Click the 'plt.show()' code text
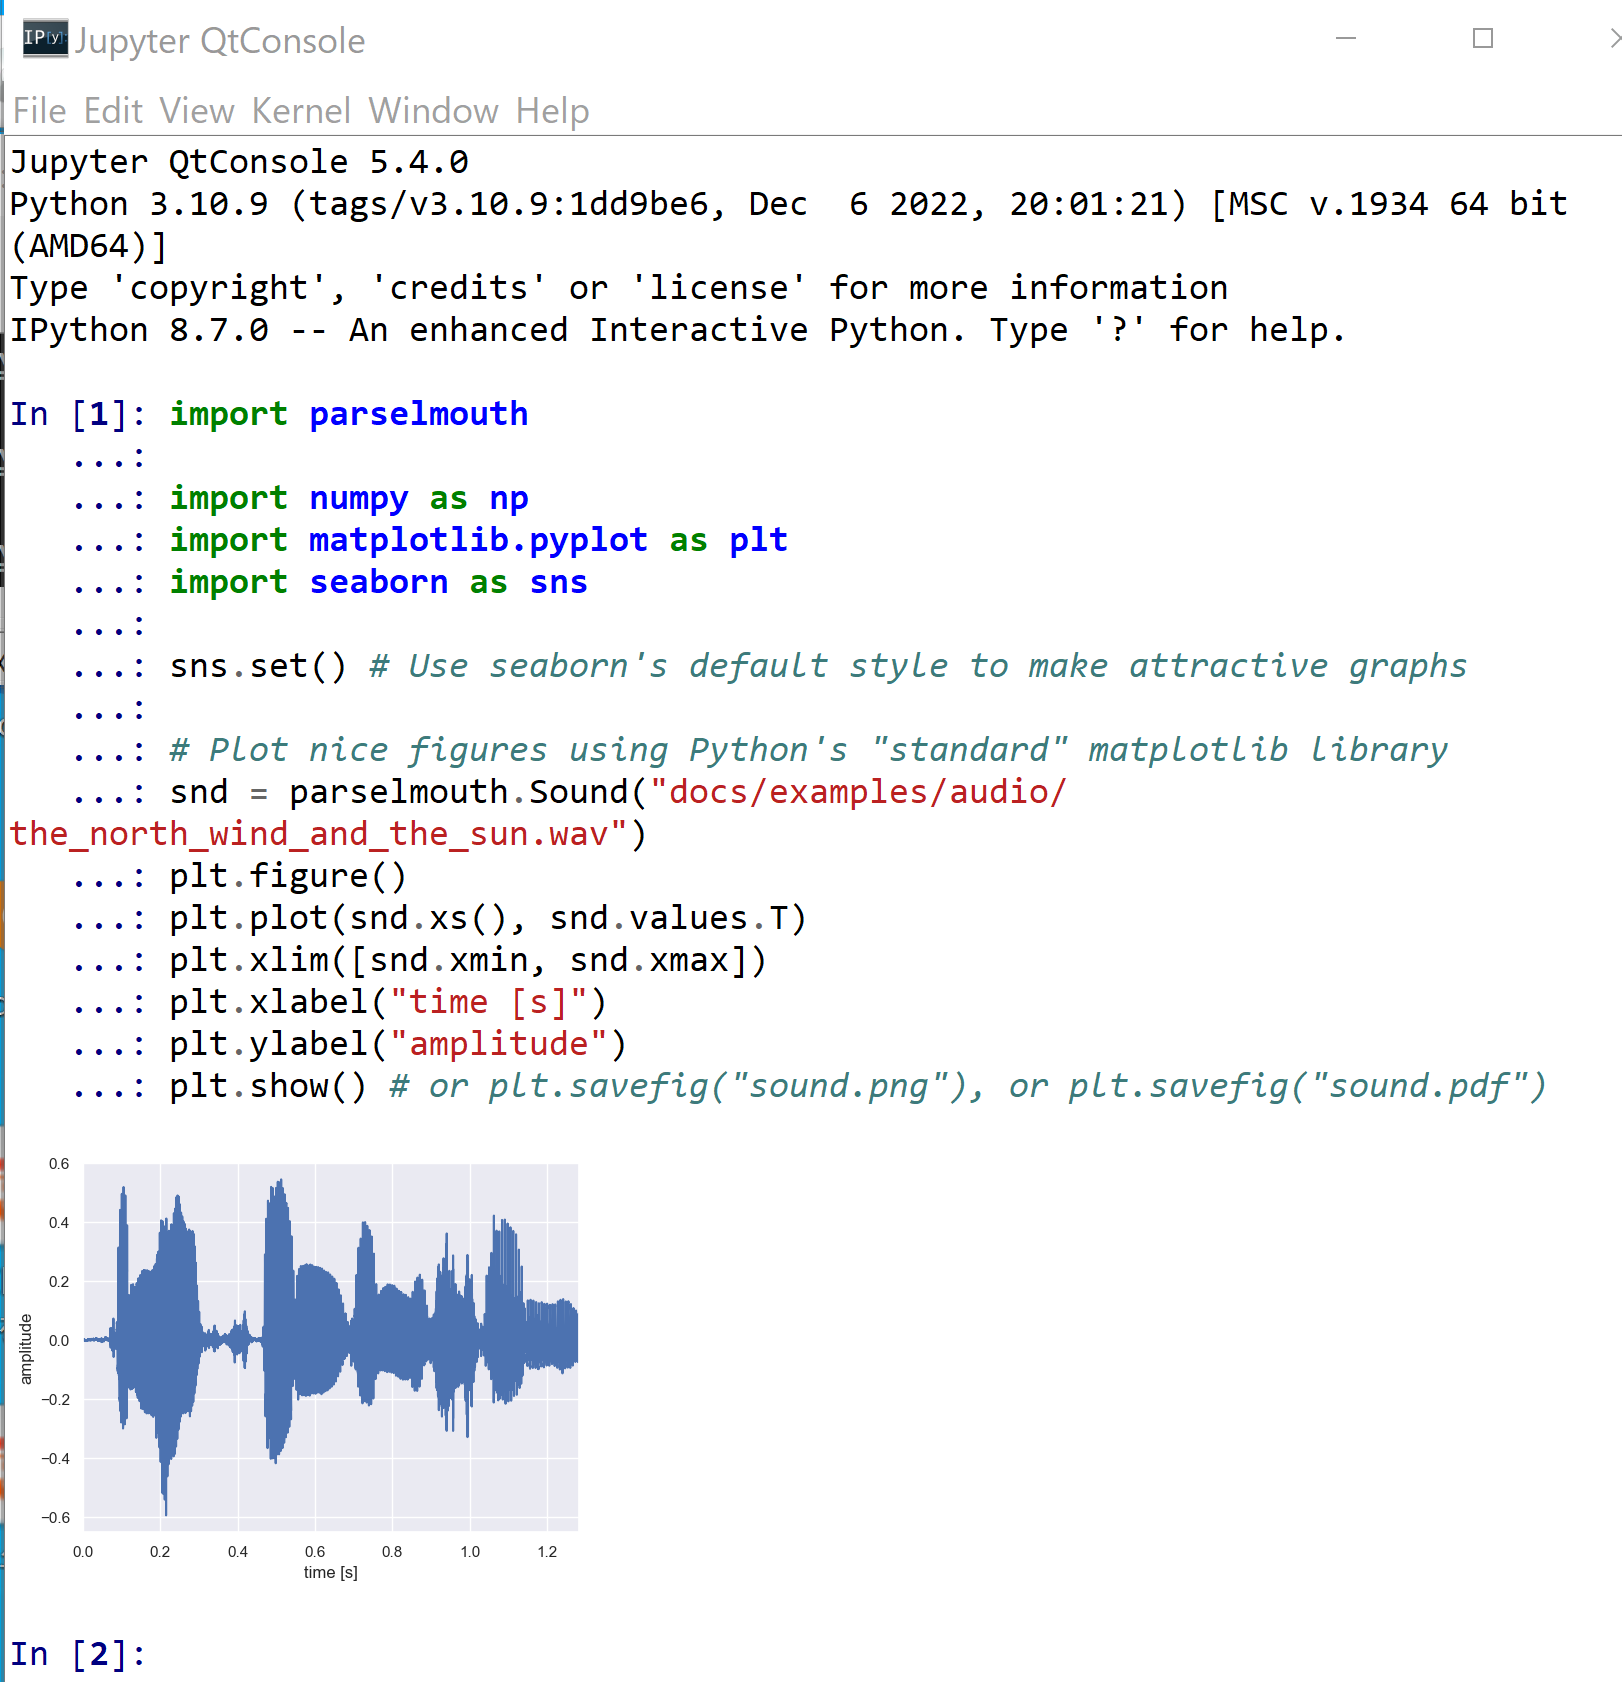Image resolution: width=1622 pixels, height=1682 pixels. 268,1086
